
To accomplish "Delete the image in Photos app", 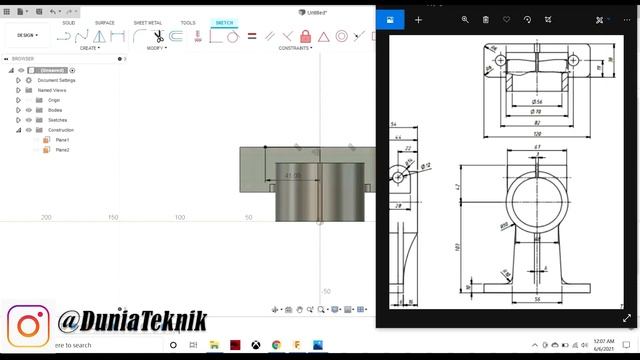I will (x=486, y=20).
